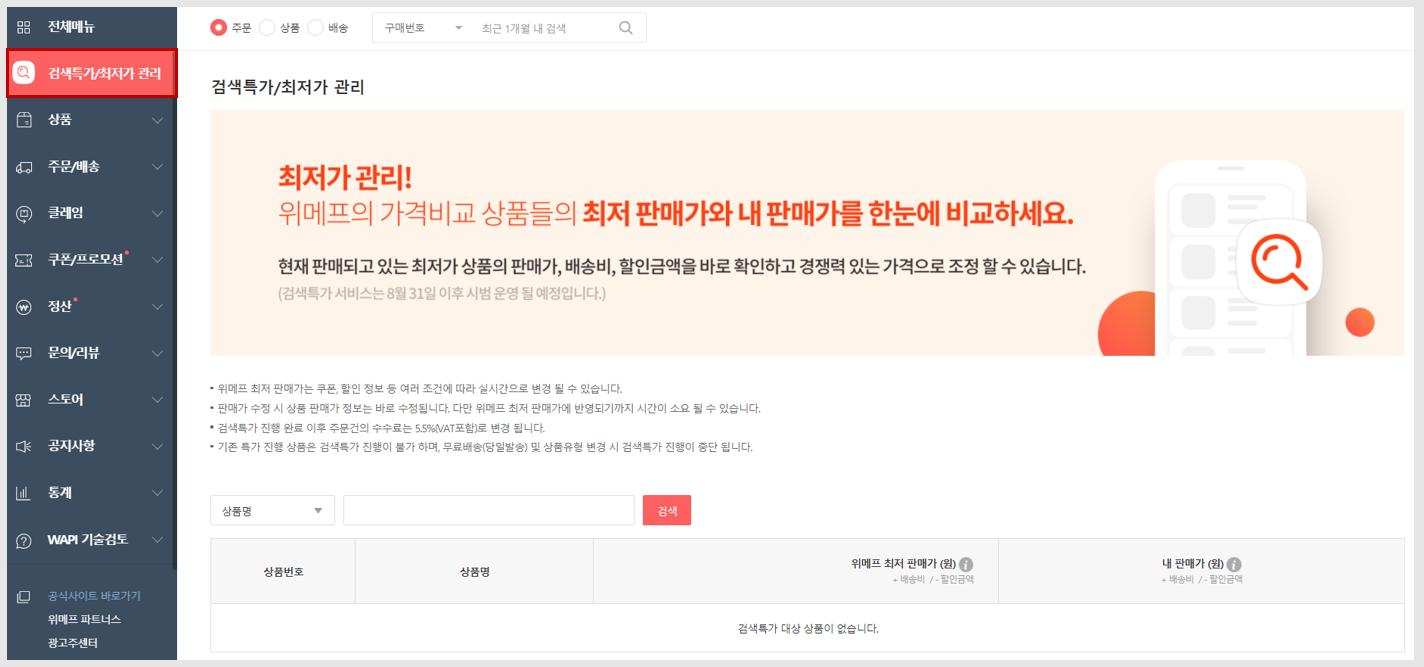Click info icon next to 위메프 최저 판매가

coord(966,564)
